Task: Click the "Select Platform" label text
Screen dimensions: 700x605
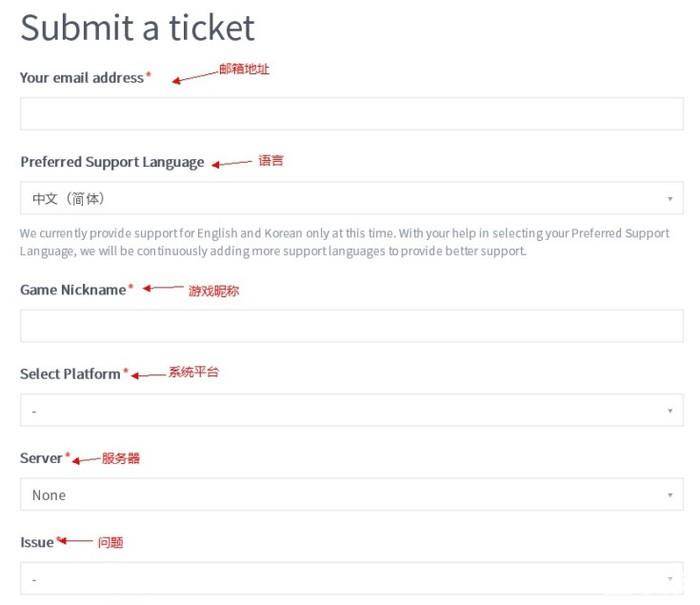Action: point(70,374)
